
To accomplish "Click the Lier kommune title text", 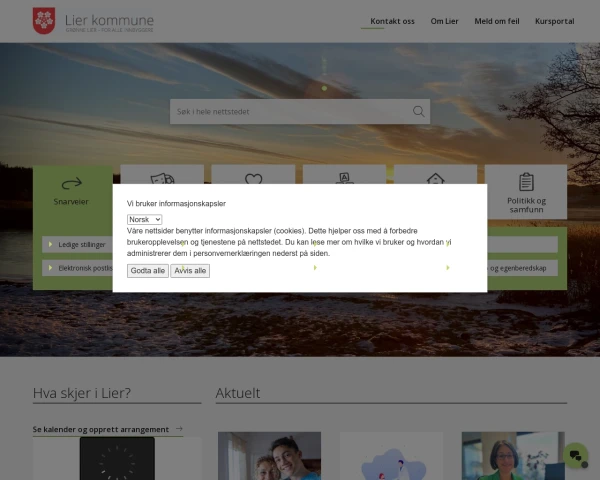I will point(109,20).
